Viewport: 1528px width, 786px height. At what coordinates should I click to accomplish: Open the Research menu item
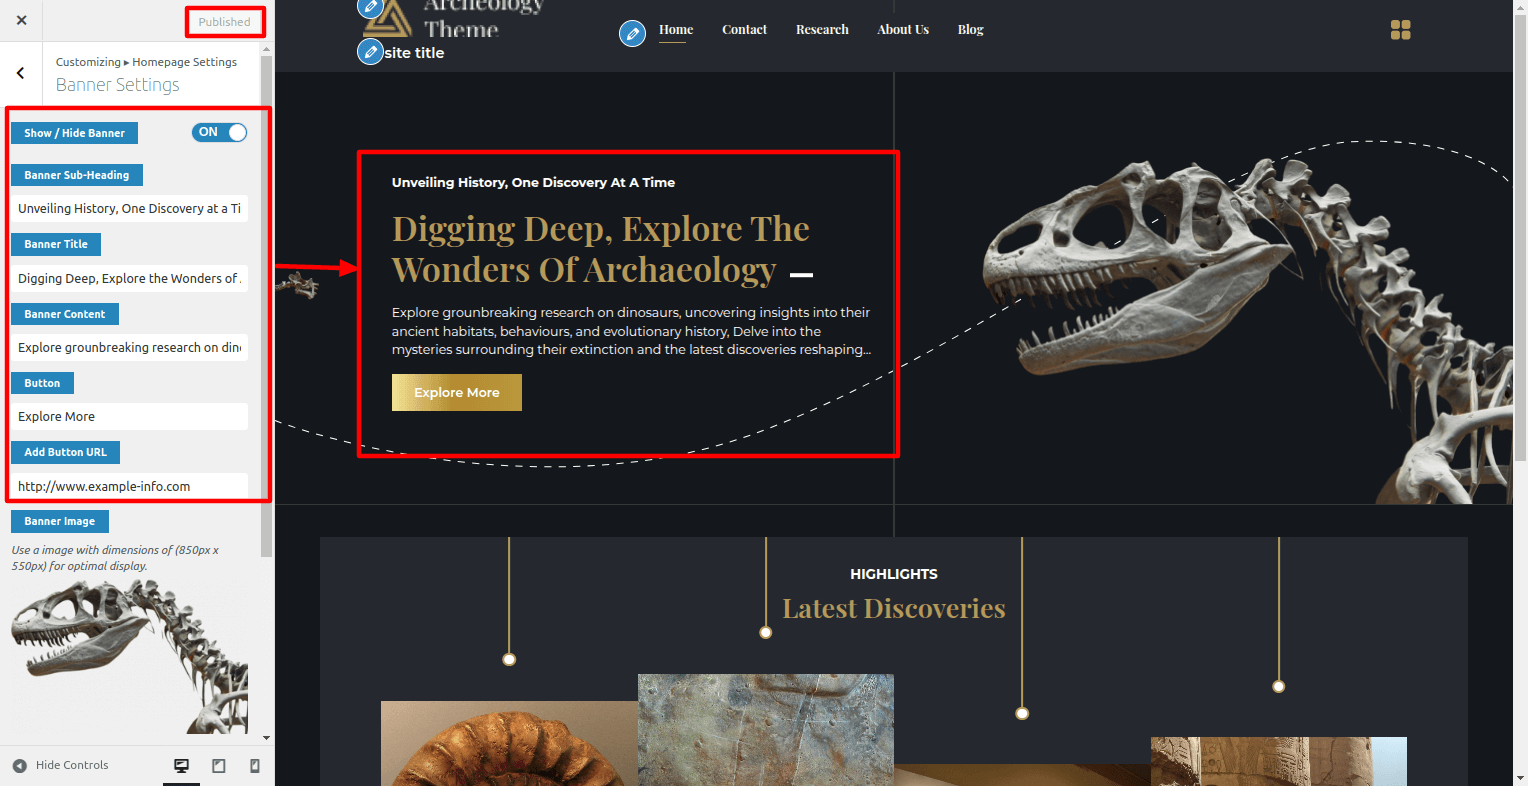(x=822, y=30)
